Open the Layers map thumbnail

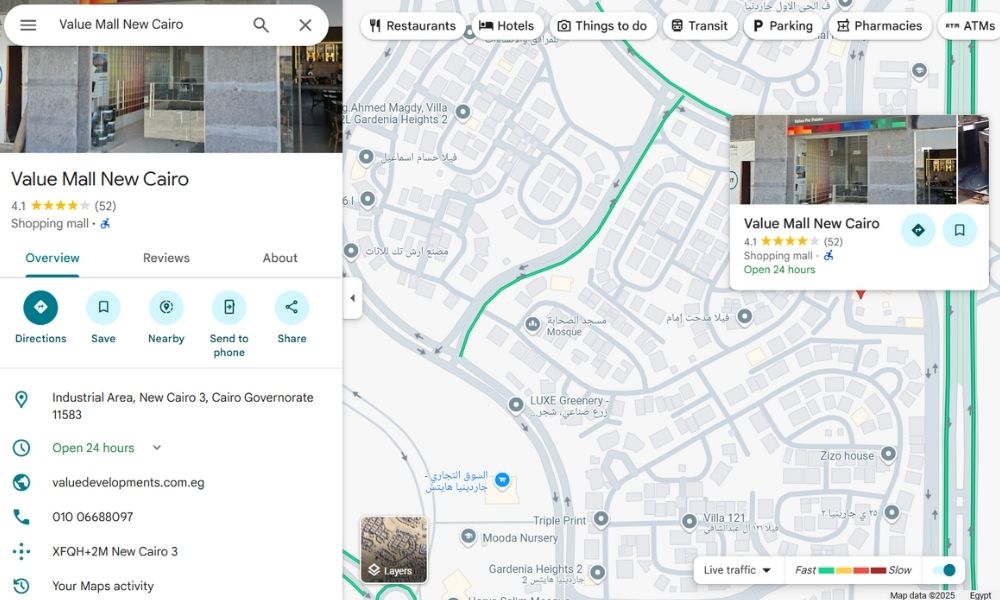[394, 549]
